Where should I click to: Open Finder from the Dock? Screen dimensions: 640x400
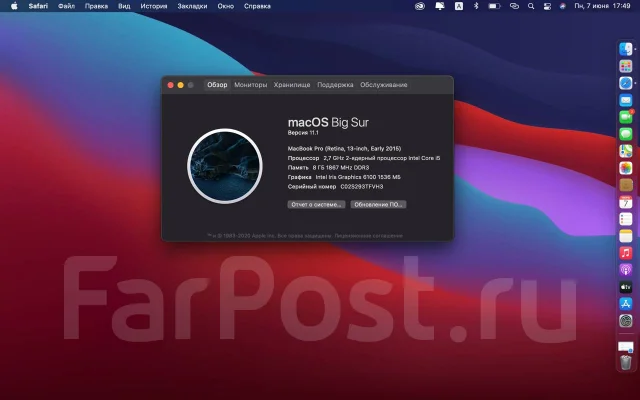point(626,49)
